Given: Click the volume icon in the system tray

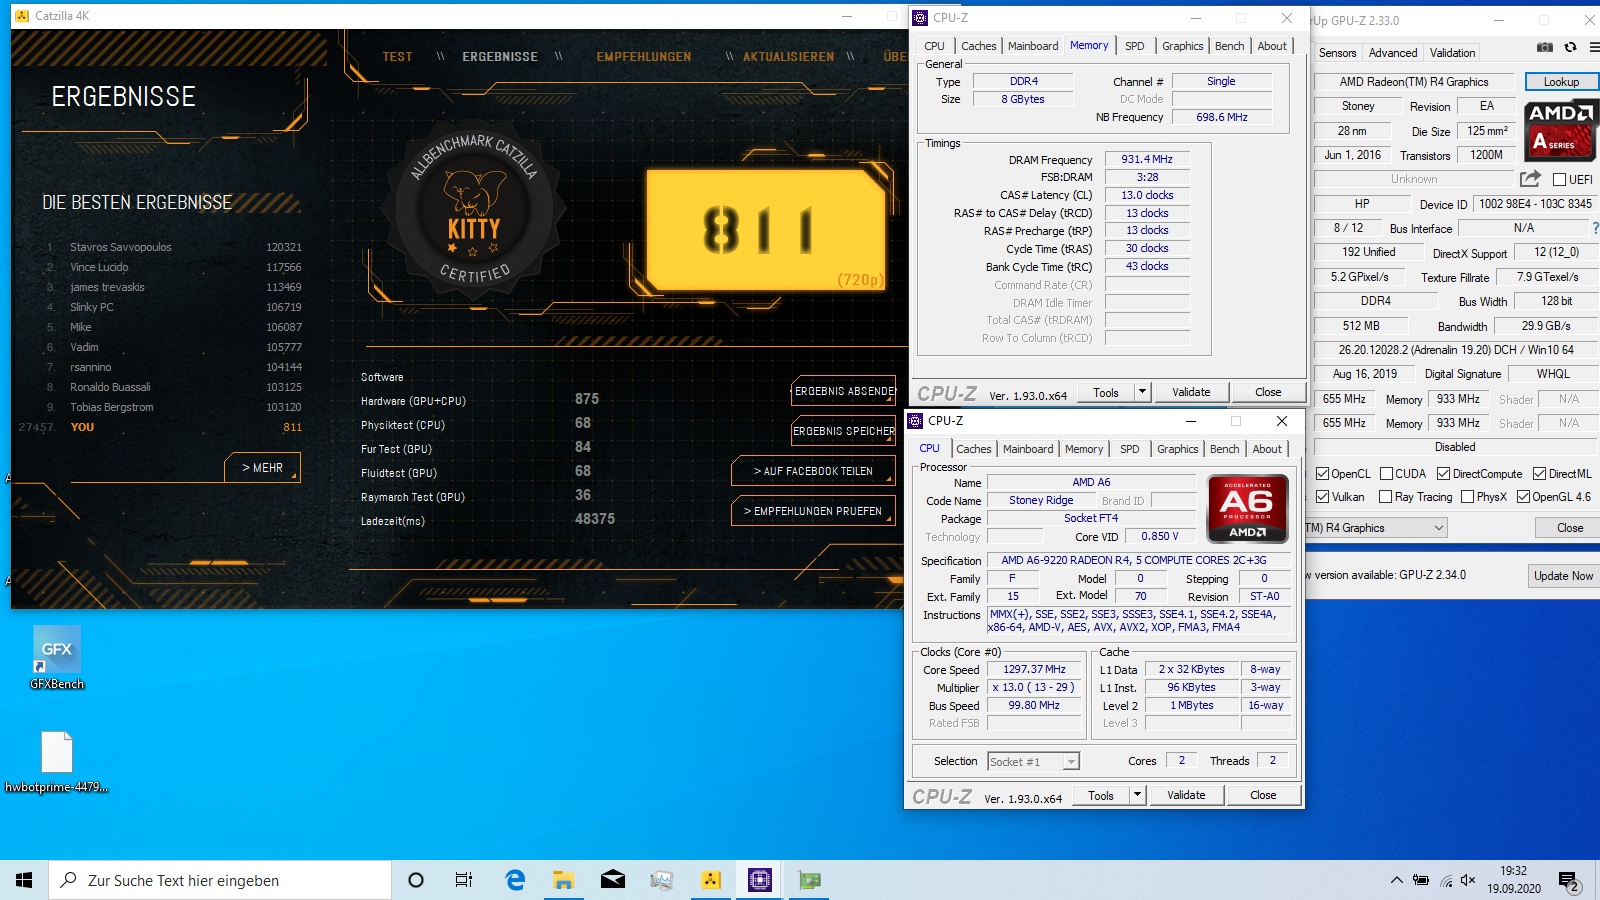Looking at the screenshot, I should click(1468, 880).
